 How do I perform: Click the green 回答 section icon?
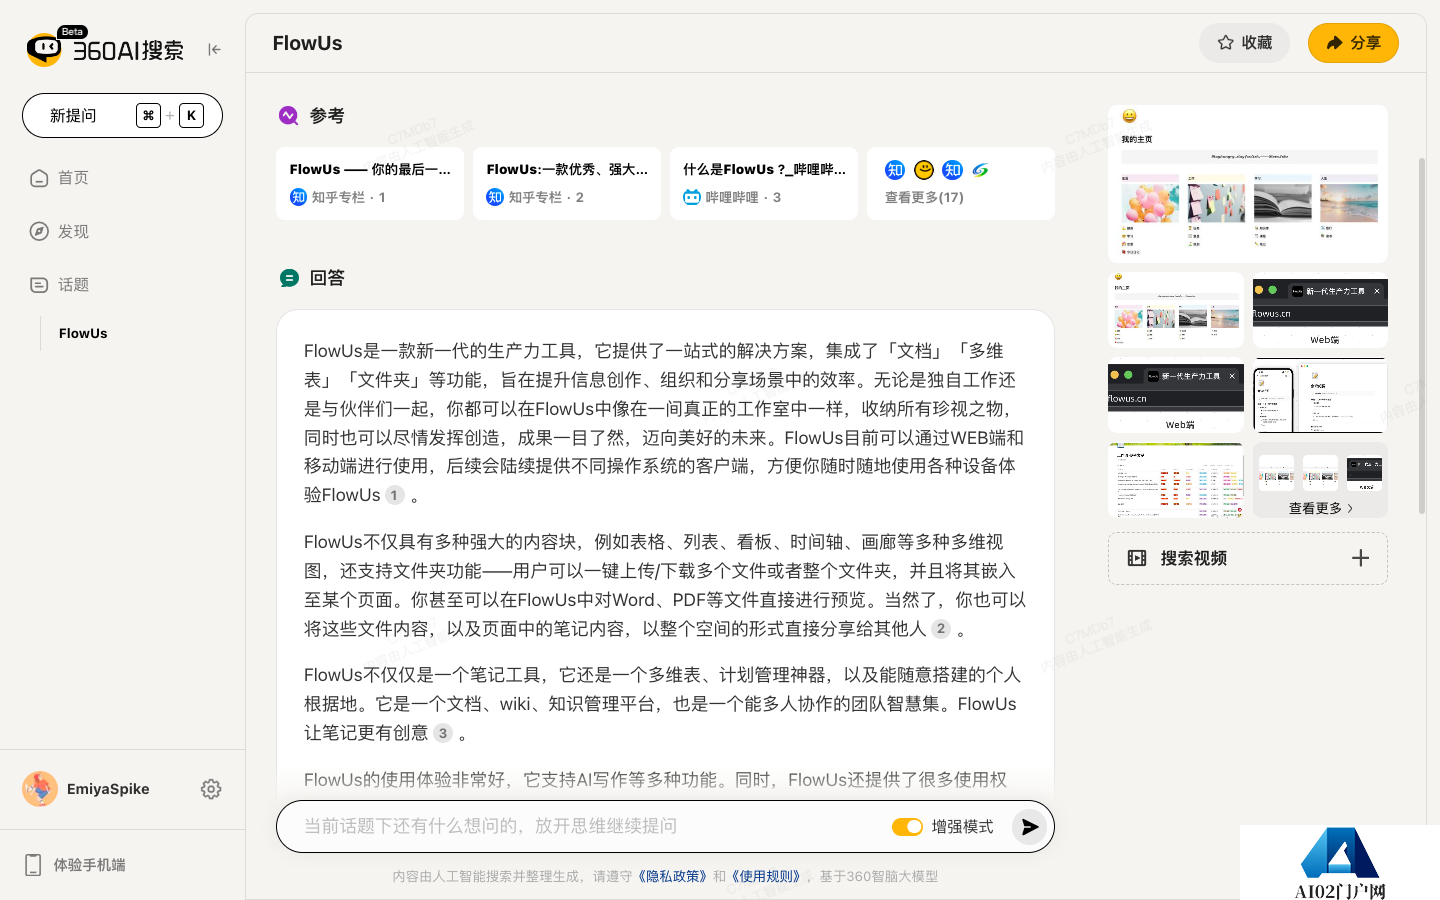pos(289,278)
